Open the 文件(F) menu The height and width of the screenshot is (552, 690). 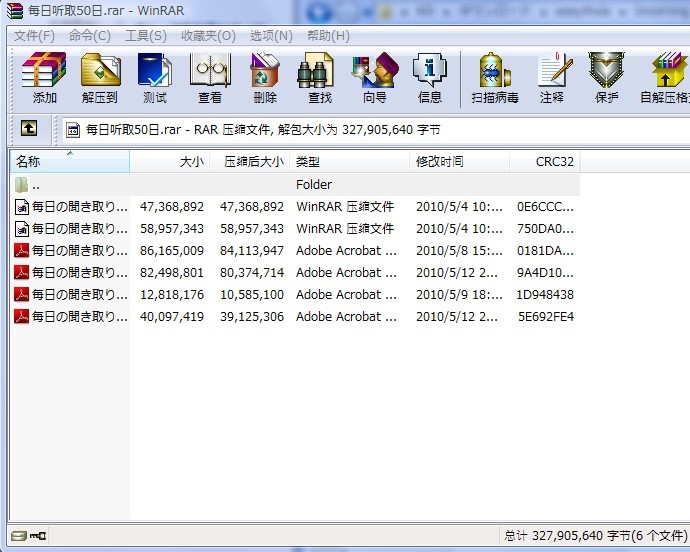[34, 36]
